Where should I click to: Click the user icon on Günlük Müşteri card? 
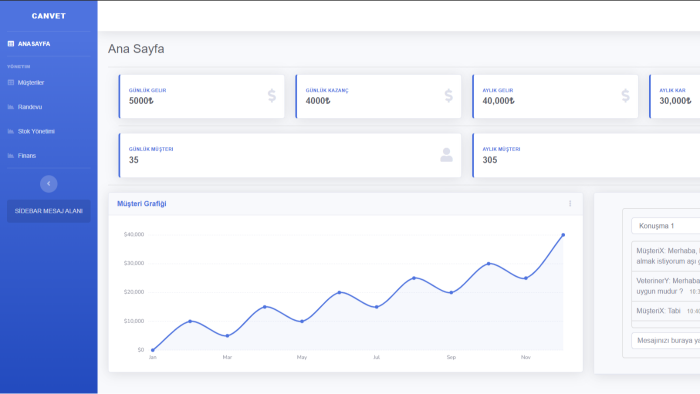point(446,155)
